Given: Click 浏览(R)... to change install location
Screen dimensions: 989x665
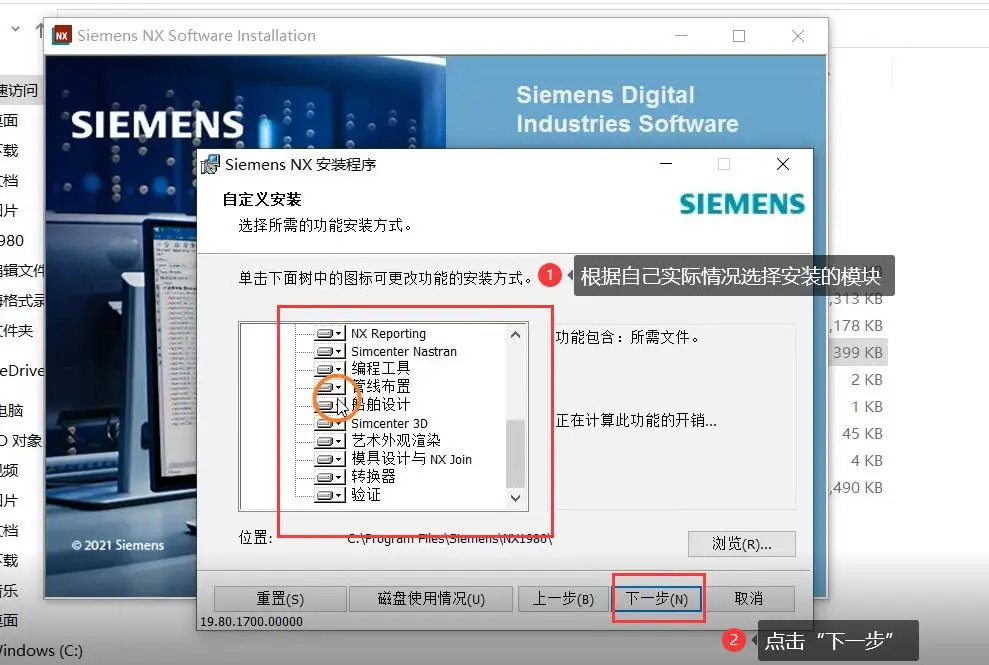Looking at the screenshot, I should pyautogui.click(x=742, y=544).
